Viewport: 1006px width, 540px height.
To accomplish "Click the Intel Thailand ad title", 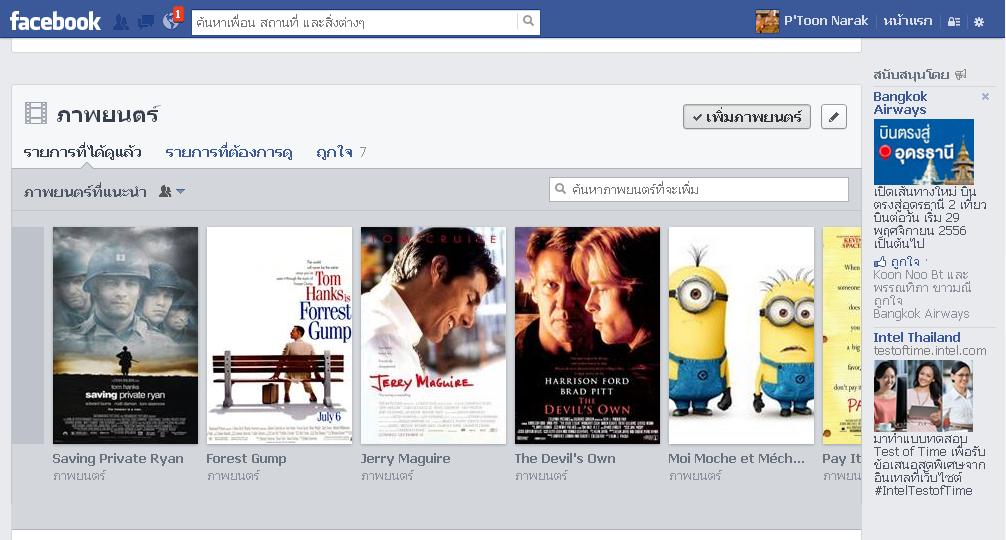I will click(917, 337).
